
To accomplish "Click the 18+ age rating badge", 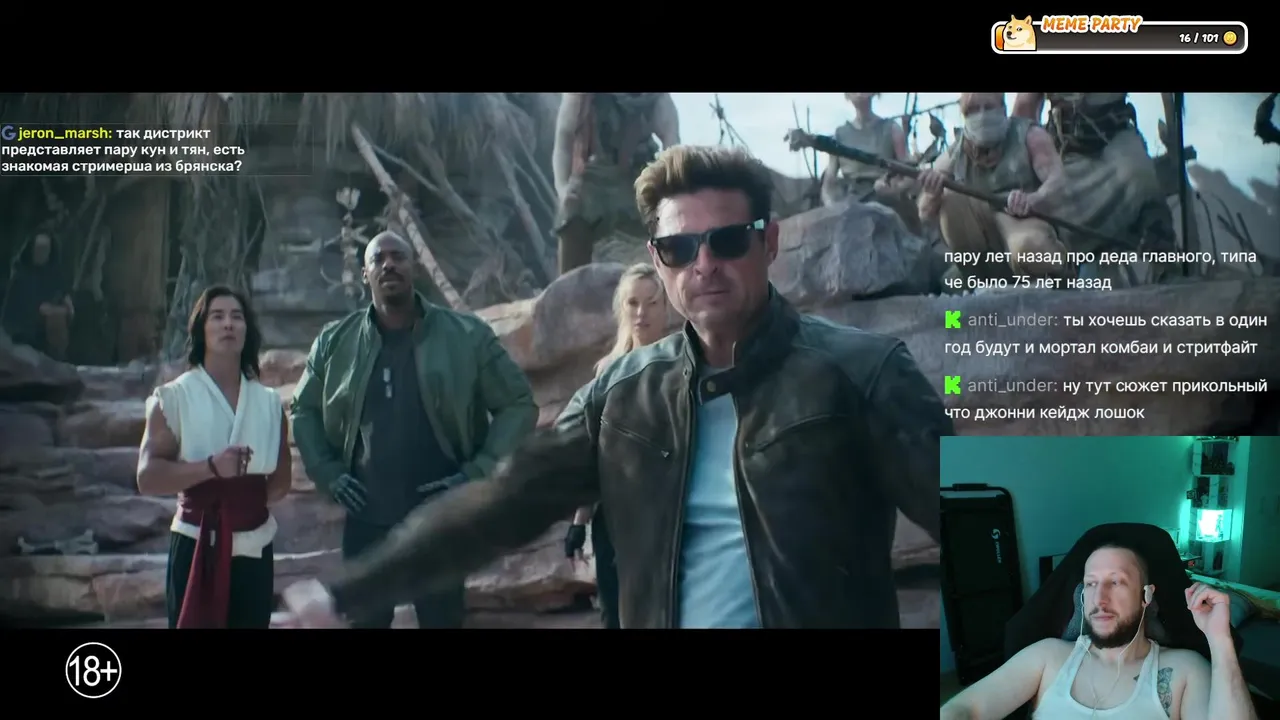I will (x=94, y=670).
